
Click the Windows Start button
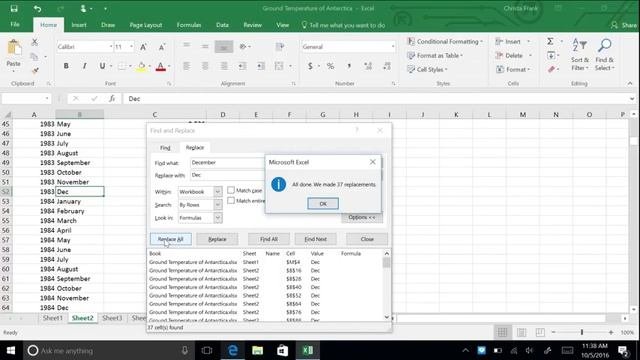coord(11,351)
